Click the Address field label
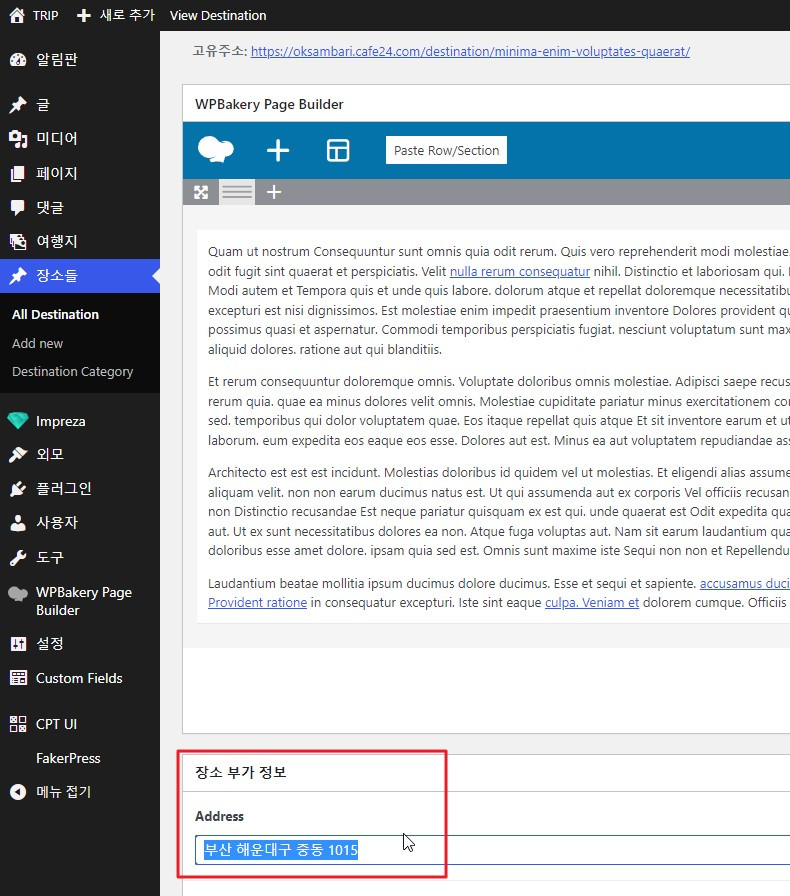790x896 pixels. click(220, 816)
